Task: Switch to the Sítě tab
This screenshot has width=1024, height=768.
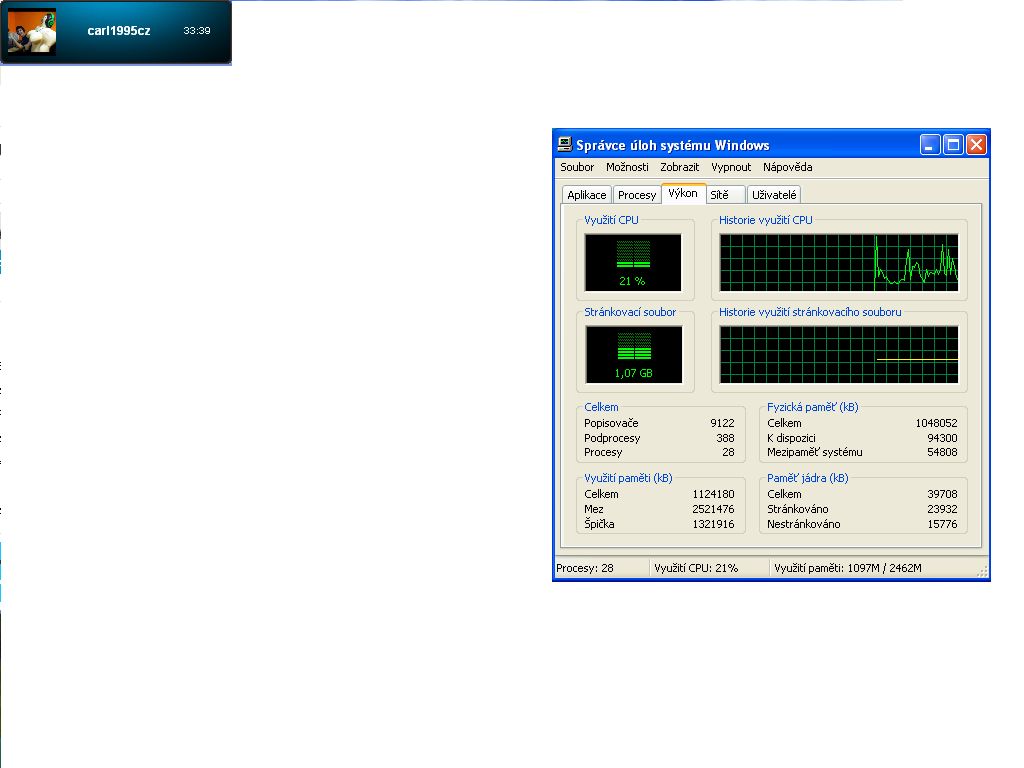Action: click(725, 195)
